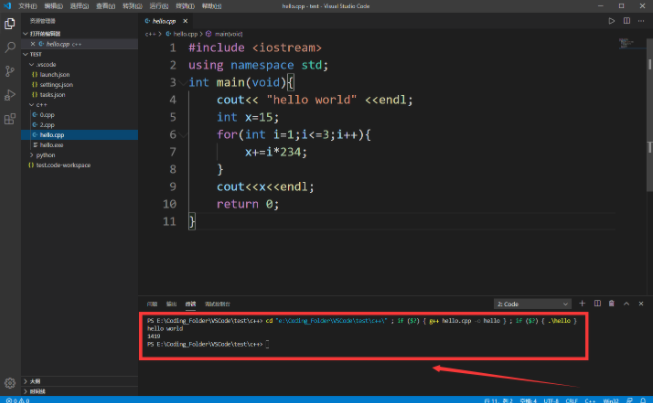Open the Source Control view
Viewport: 653px width, 403px height.
click(x=10, y=71)
